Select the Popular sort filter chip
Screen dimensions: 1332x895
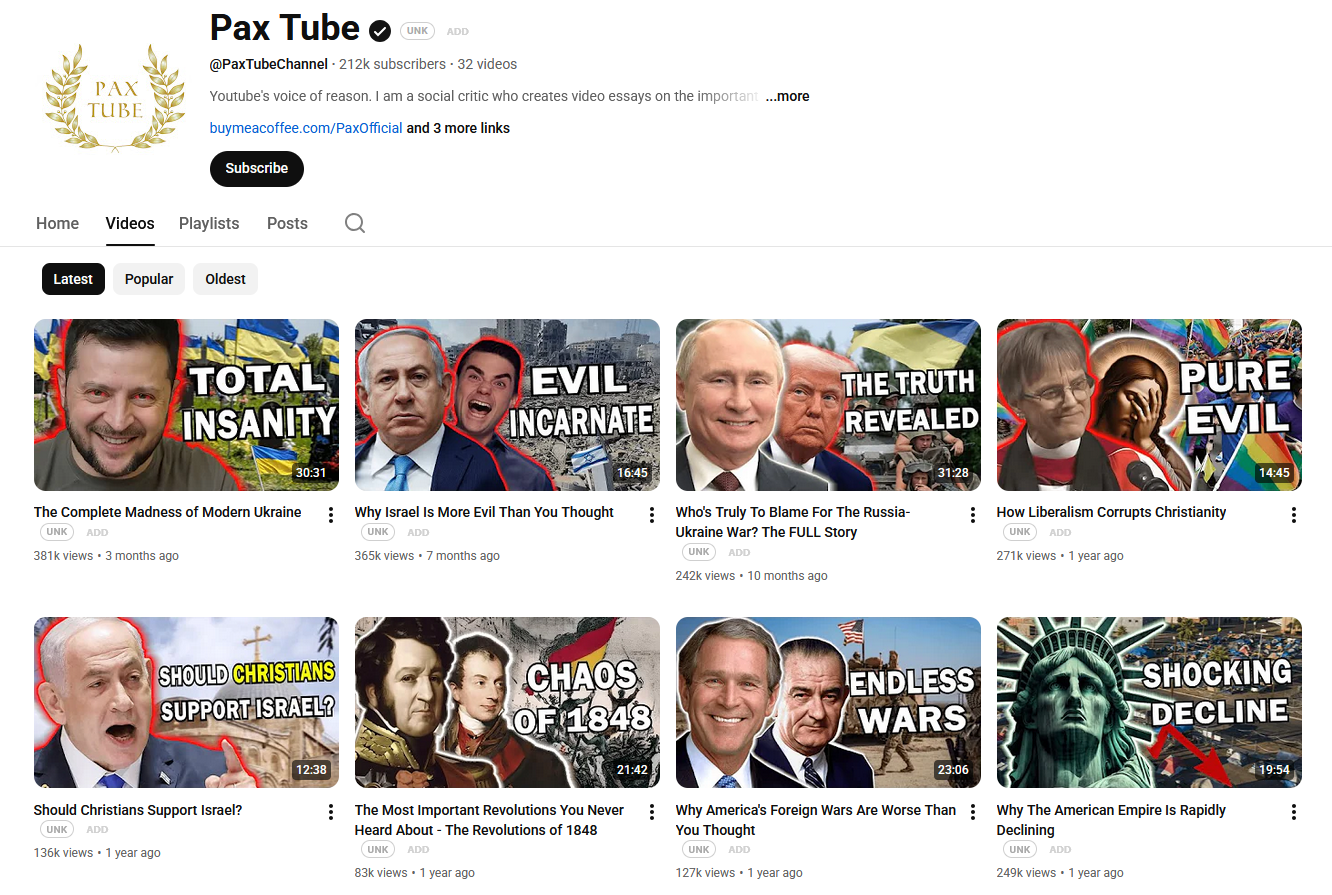[x=149, y=279]
